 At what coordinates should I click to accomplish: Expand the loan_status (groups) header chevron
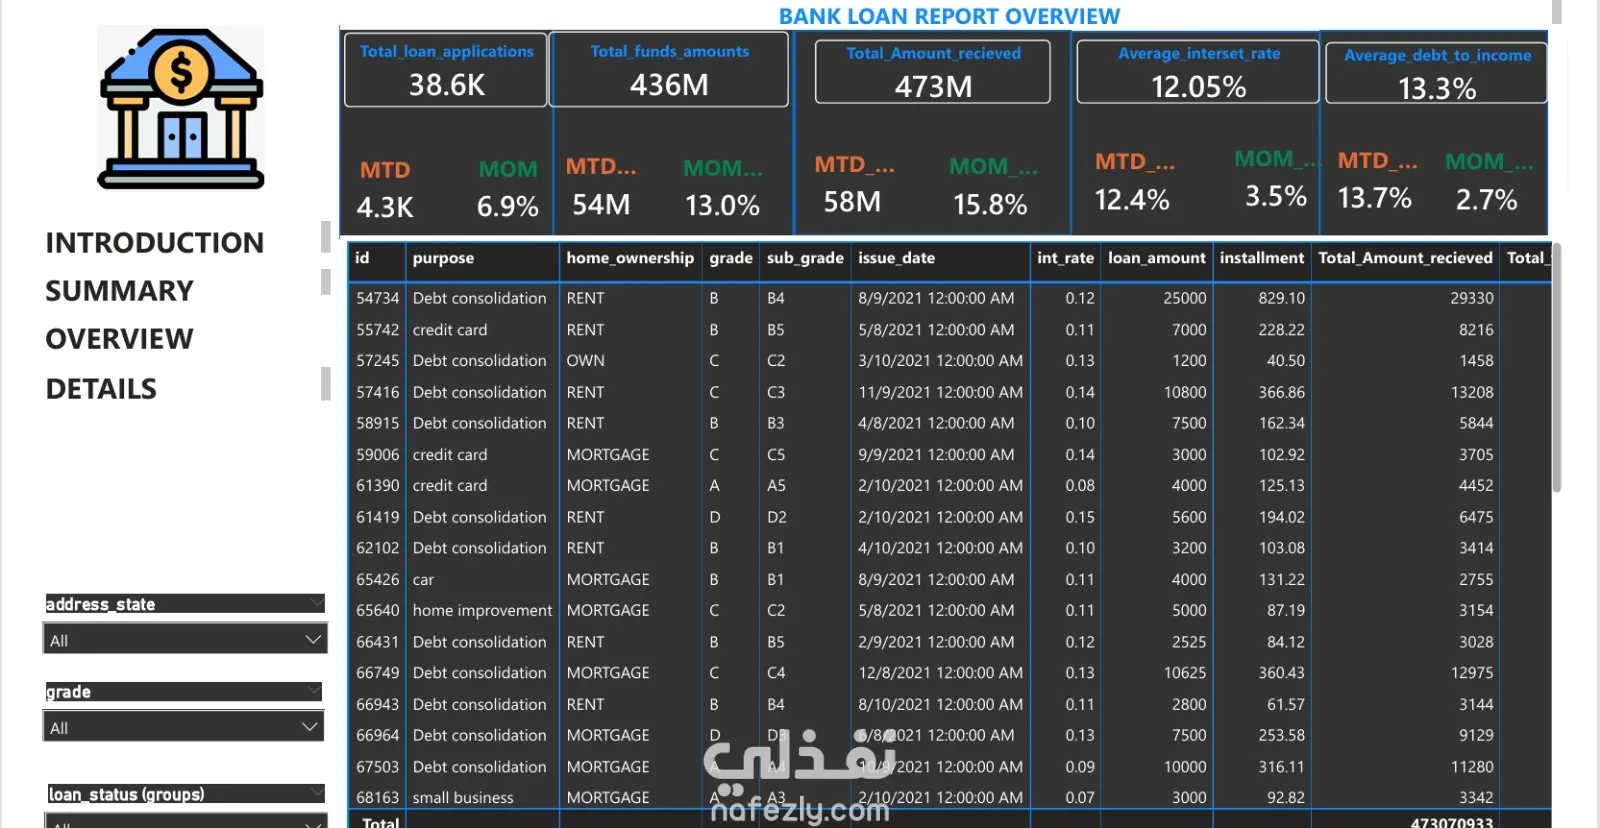(316, 793)
